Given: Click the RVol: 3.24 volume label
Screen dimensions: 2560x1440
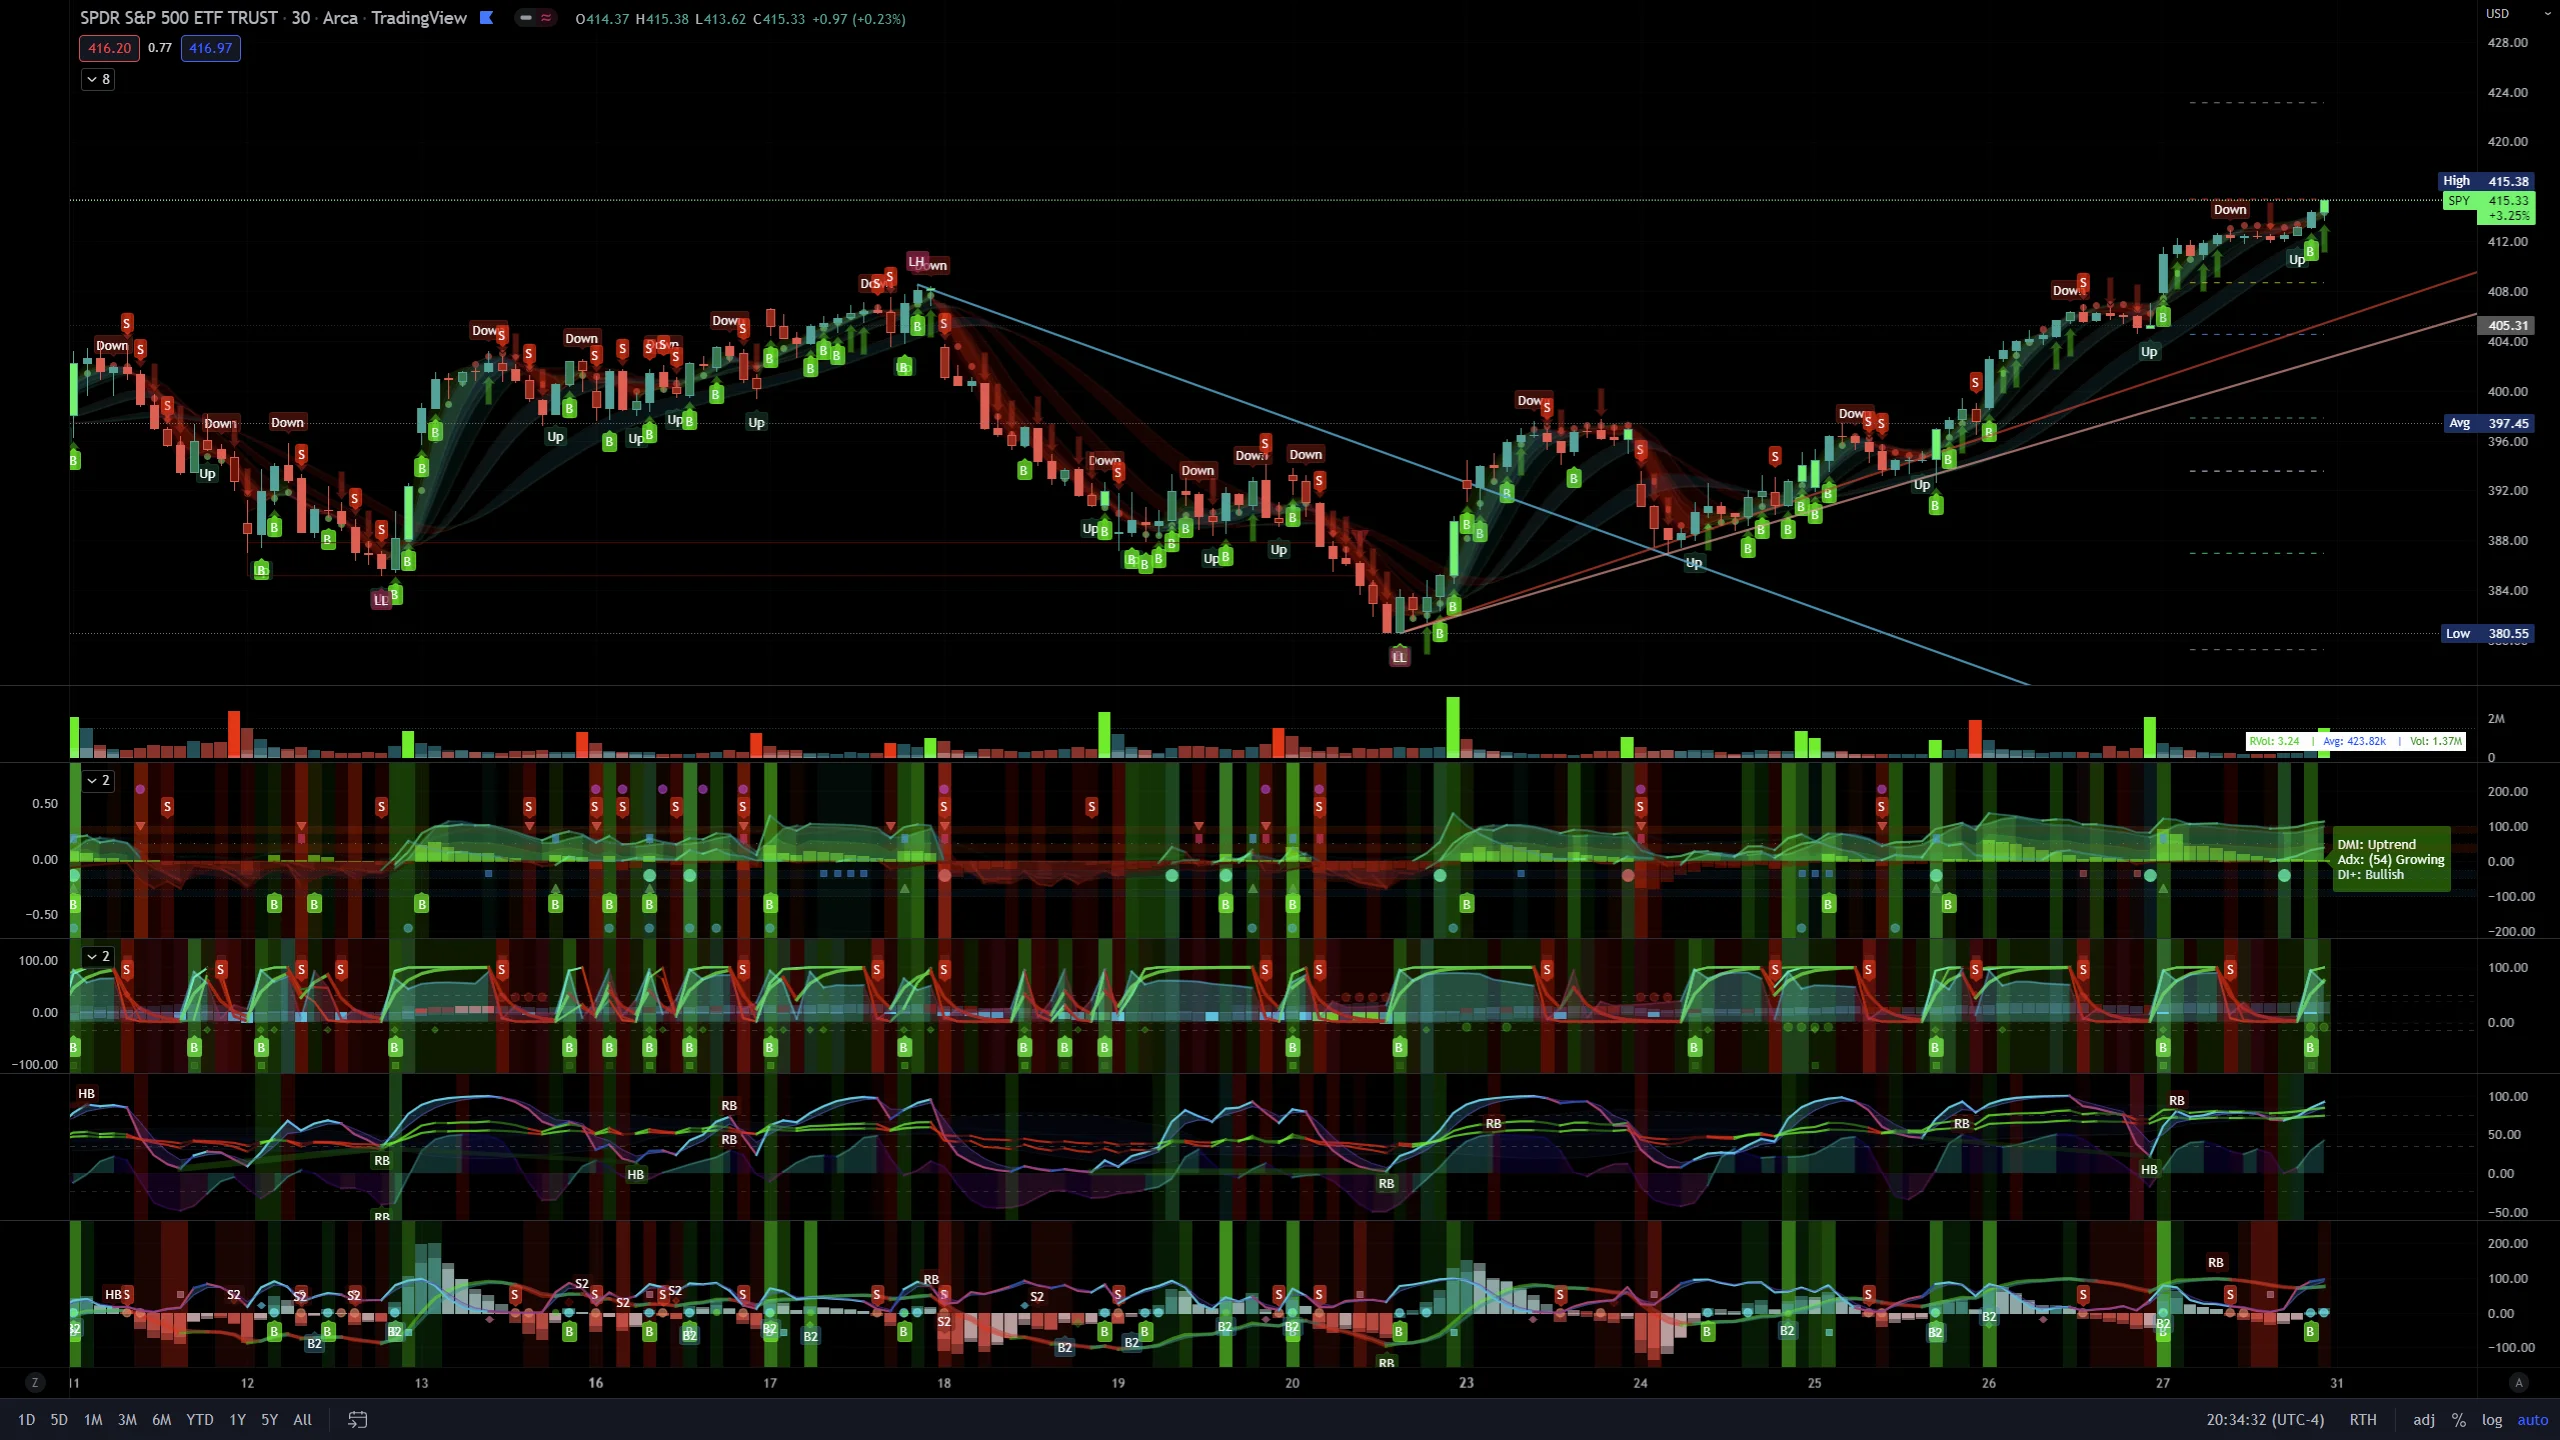Looking at the screenshot, I should [x=2274, y=741].
